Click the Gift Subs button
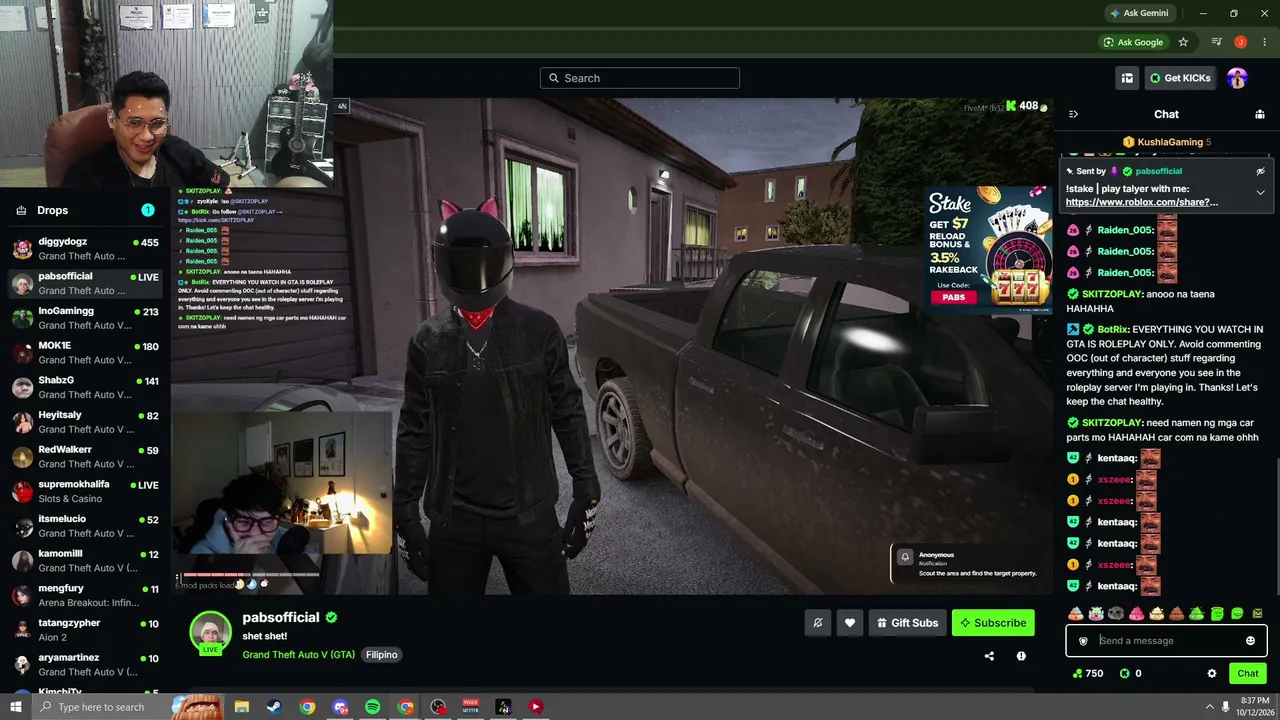 907,623
